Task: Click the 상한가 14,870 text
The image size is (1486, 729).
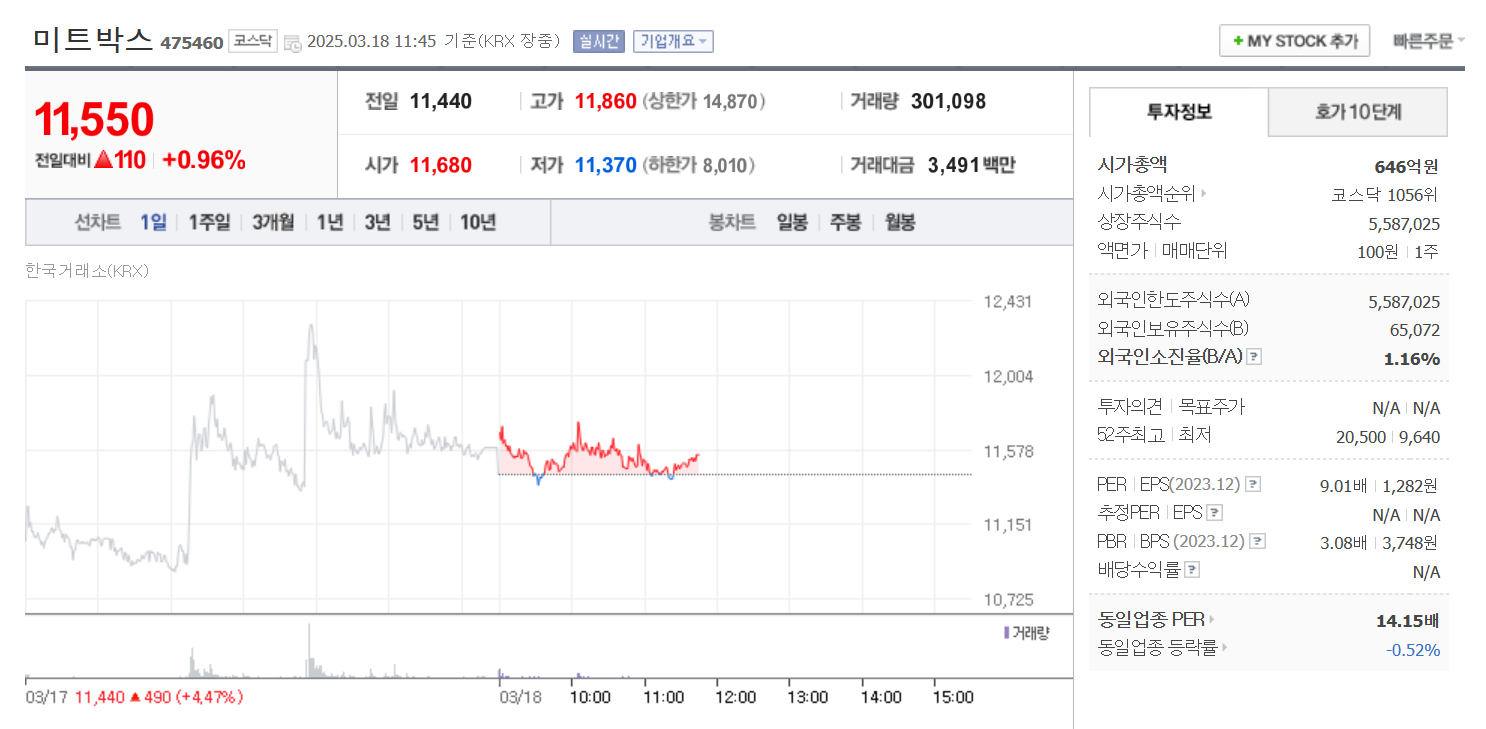Action: click(x=704, y=101)
